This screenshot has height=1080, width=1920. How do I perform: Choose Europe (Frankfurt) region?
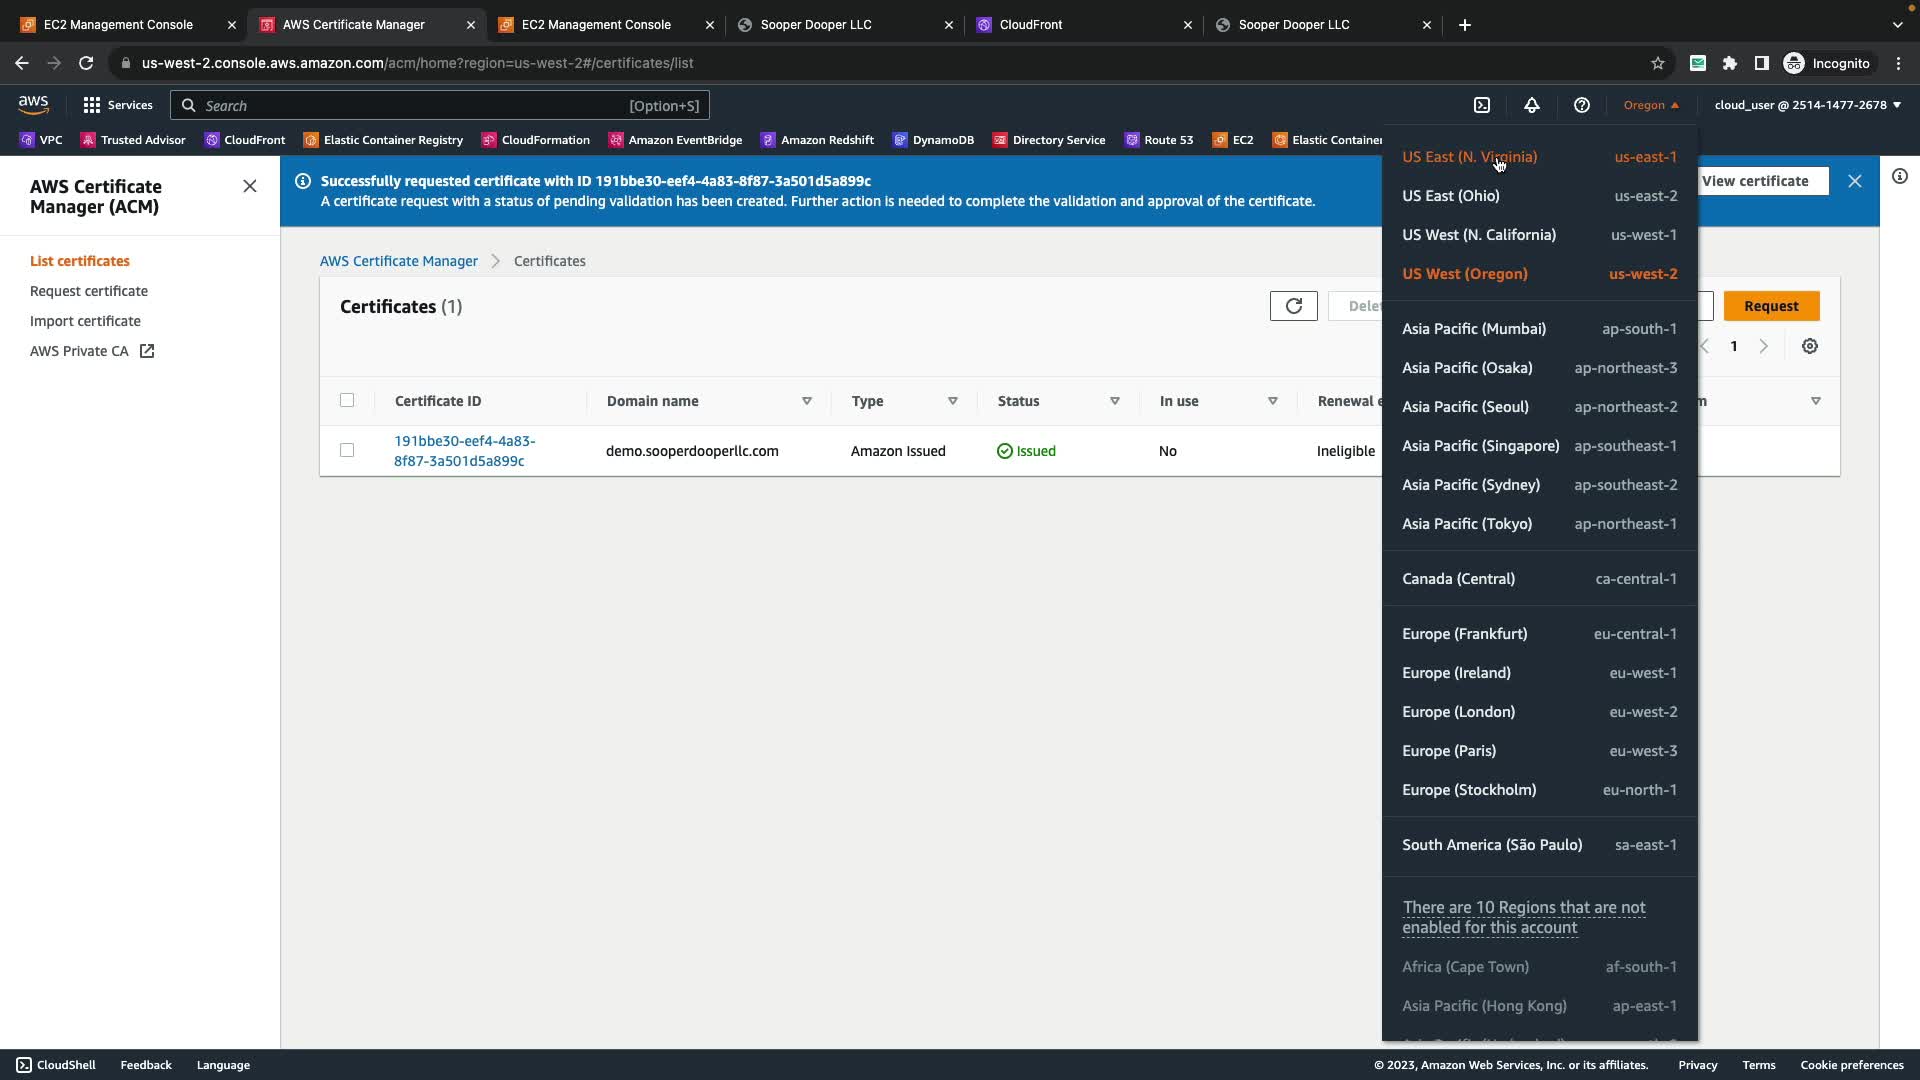pos(1464,634)
